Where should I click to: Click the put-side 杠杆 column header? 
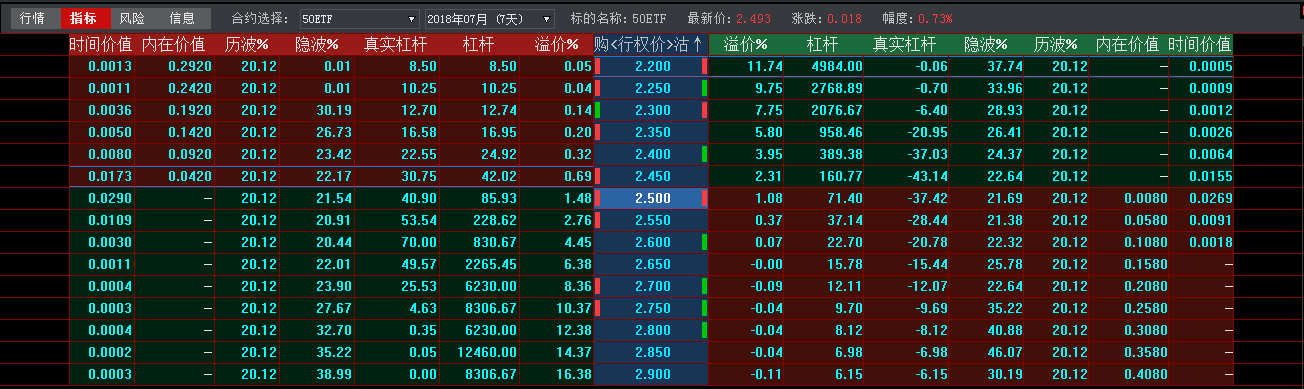(822, 45)
